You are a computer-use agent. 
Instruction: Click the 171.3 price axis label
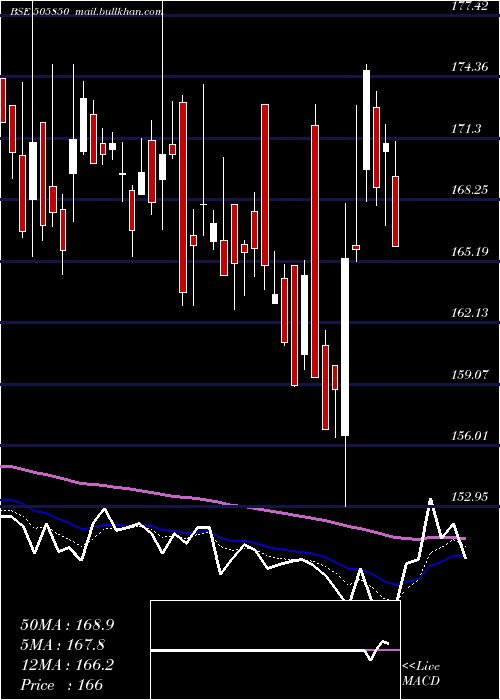(467, 129)
